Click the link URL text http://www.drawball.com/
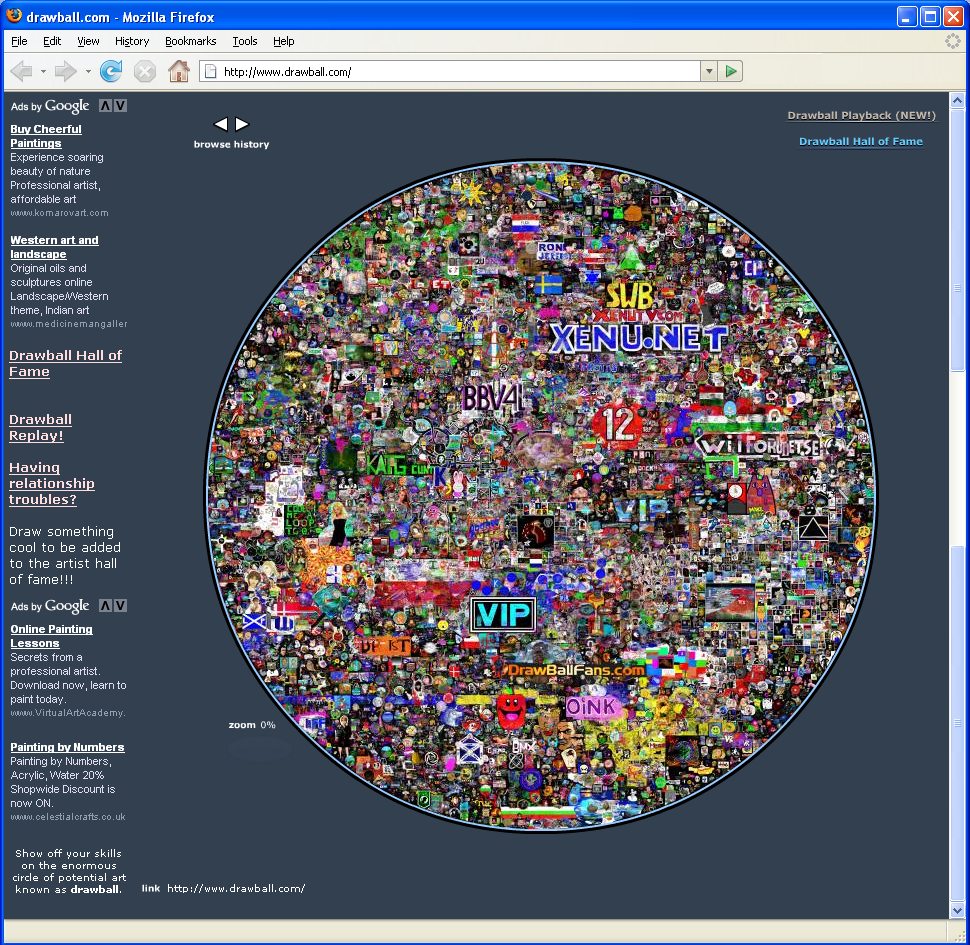970x945 pixels. coord(236,889)
